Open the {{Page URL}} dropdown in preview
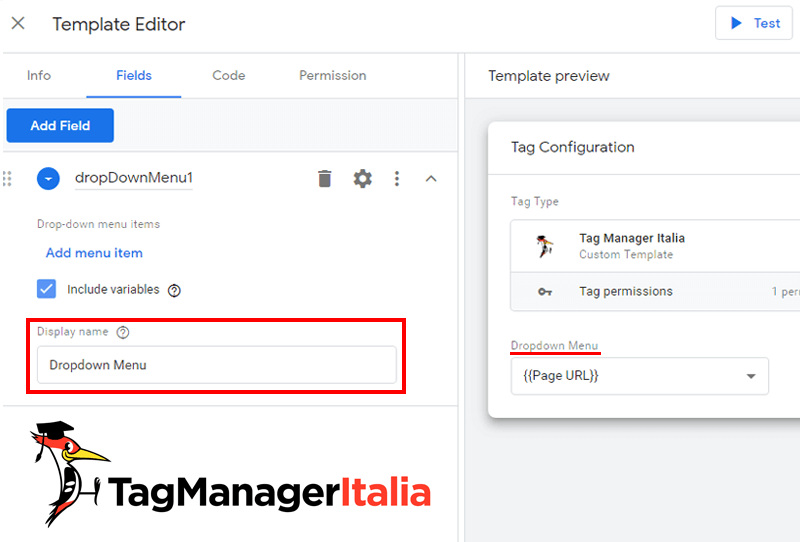The height and width of the screenshot is (542, 800). pyautogui.click(x=640, y=376)
